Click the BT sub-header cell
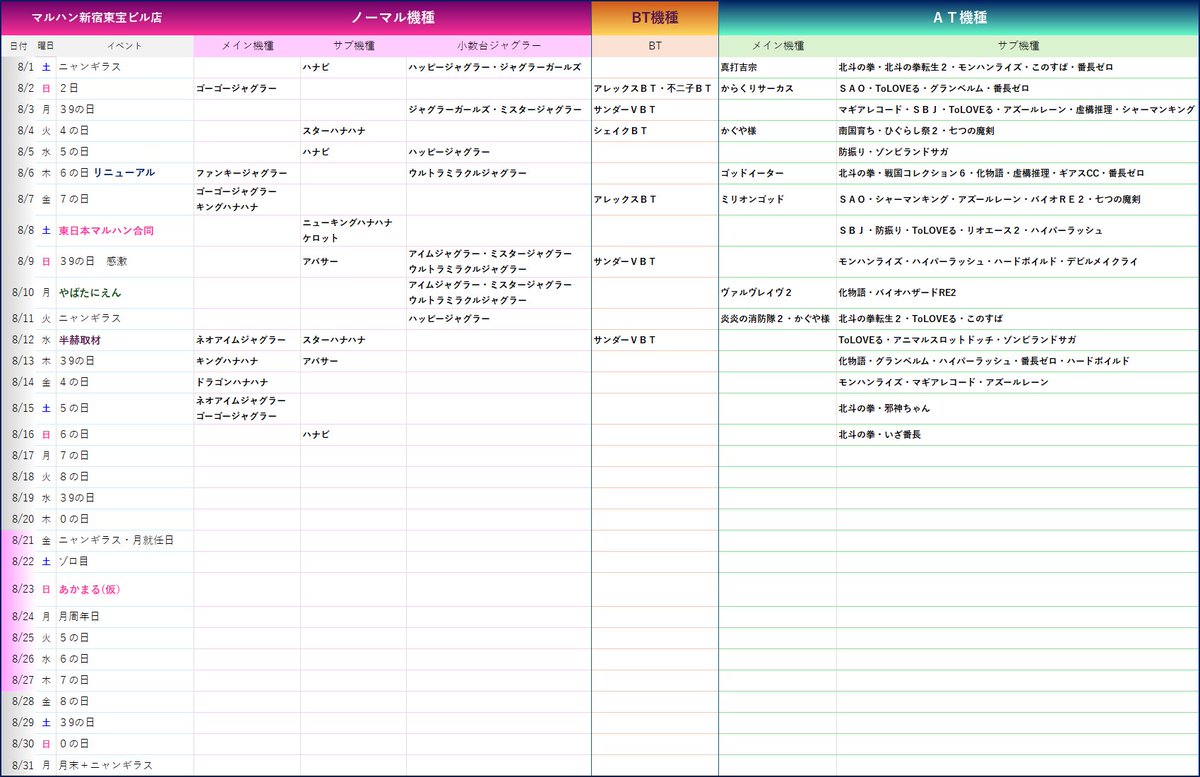The height and width of the screenshot is (777, 1200). pos(655,46)
